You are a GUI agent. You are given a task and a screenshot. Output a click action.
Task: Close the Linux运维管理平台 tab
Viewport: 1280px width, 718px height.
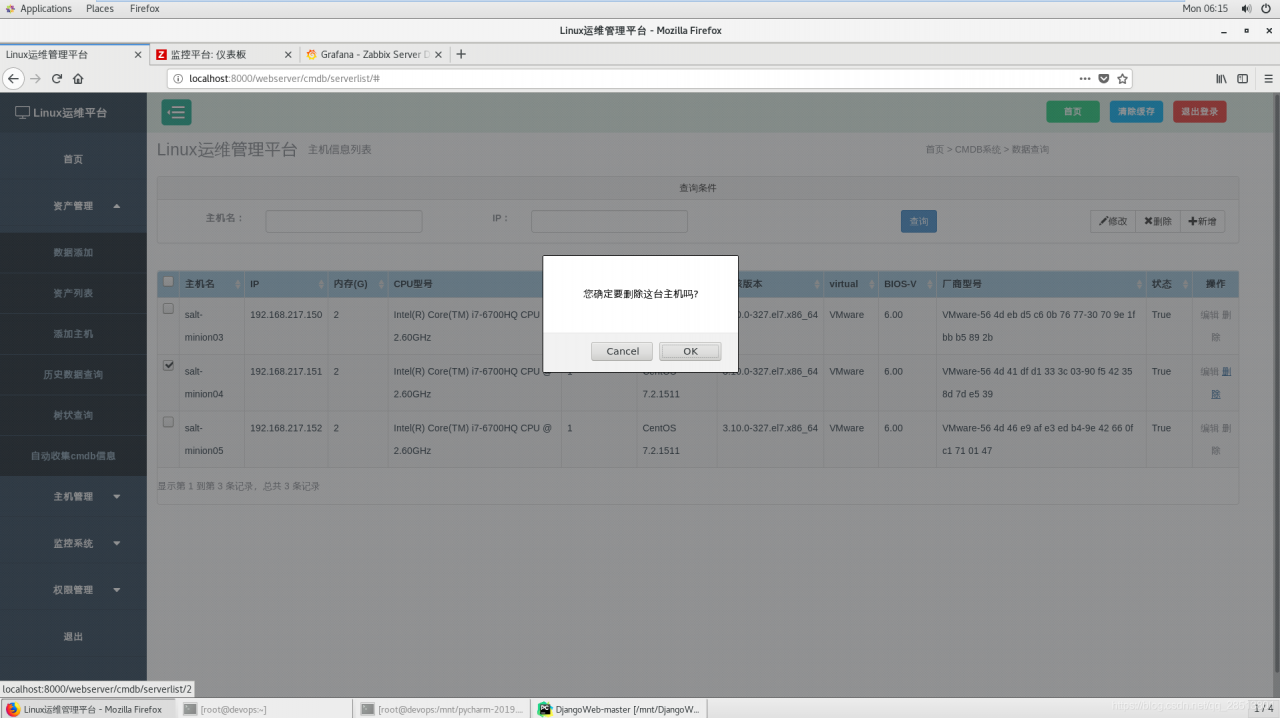click(x=138, y=55)
